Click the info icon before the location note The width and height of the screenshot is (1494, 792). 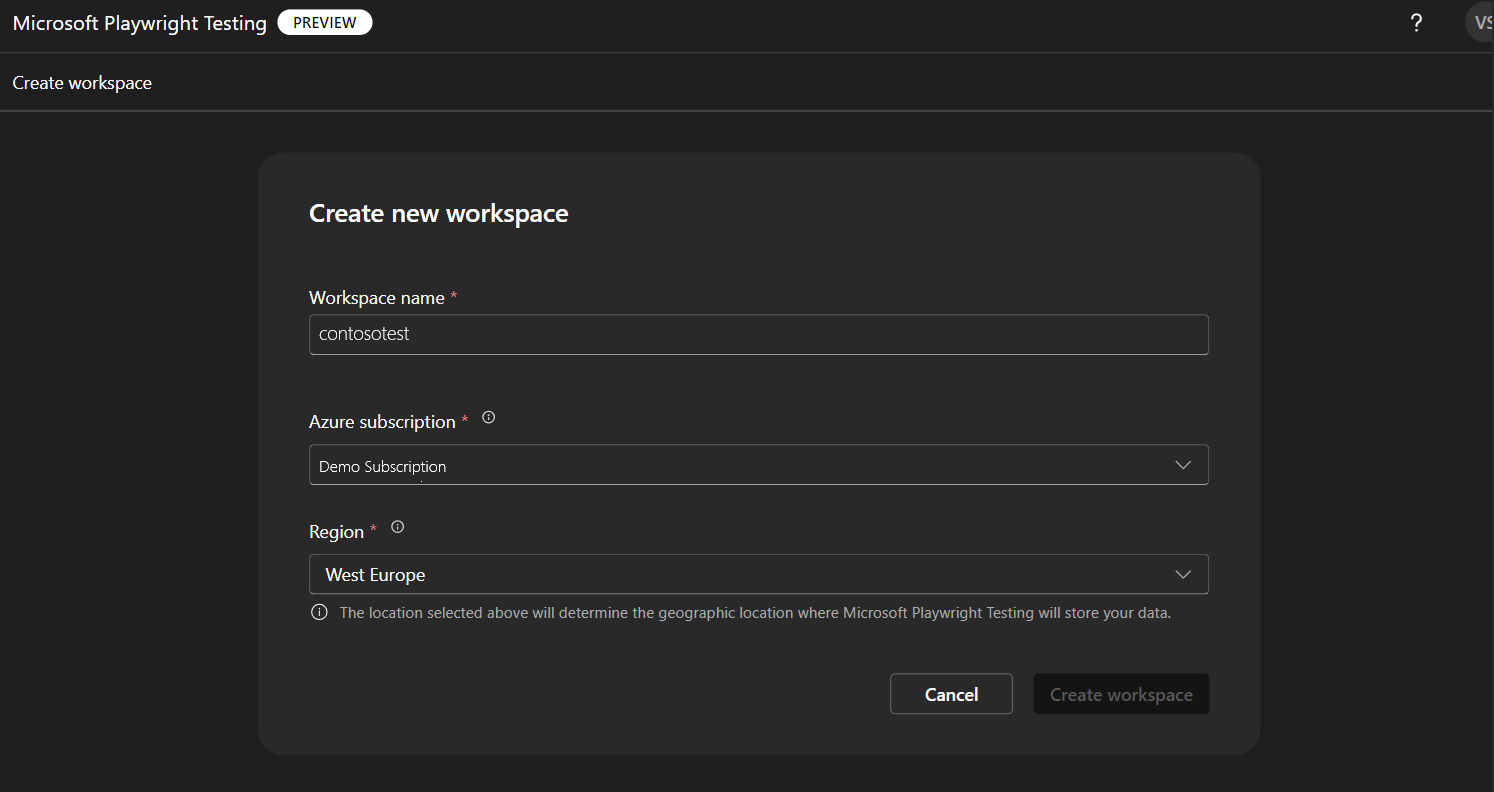tap(319, 613)
